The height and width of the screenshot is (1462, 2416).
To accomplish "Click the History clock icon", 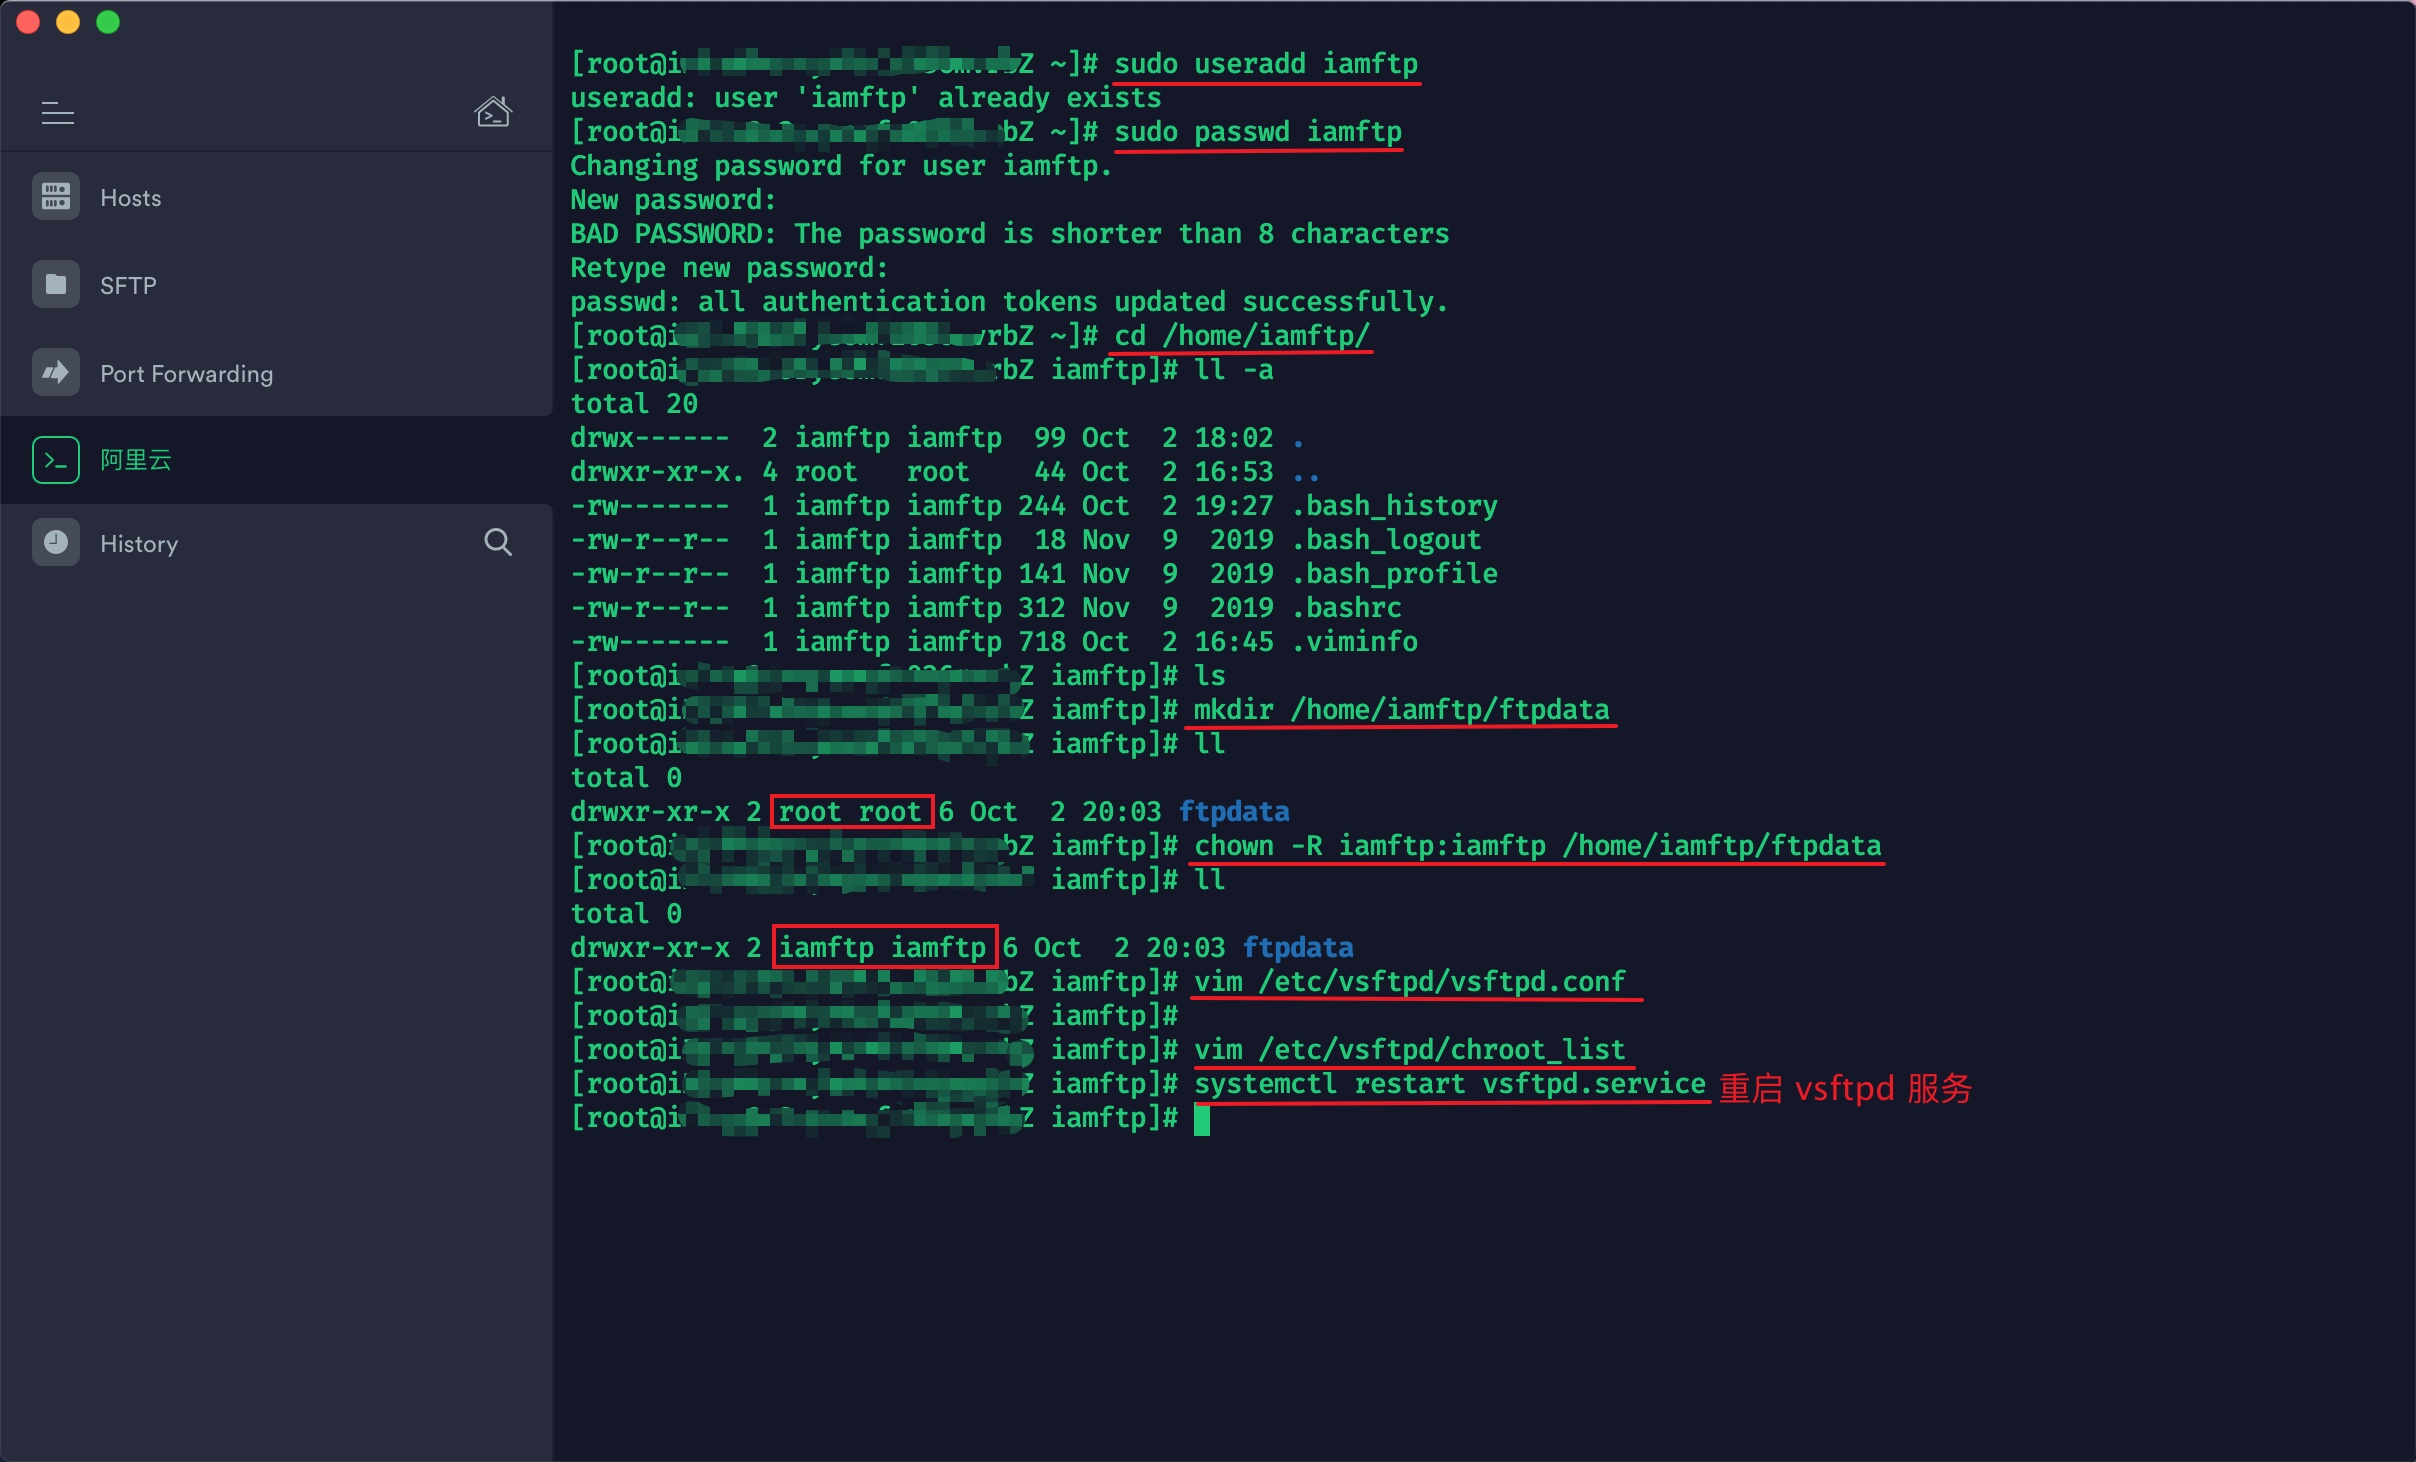I will point(56,543).
